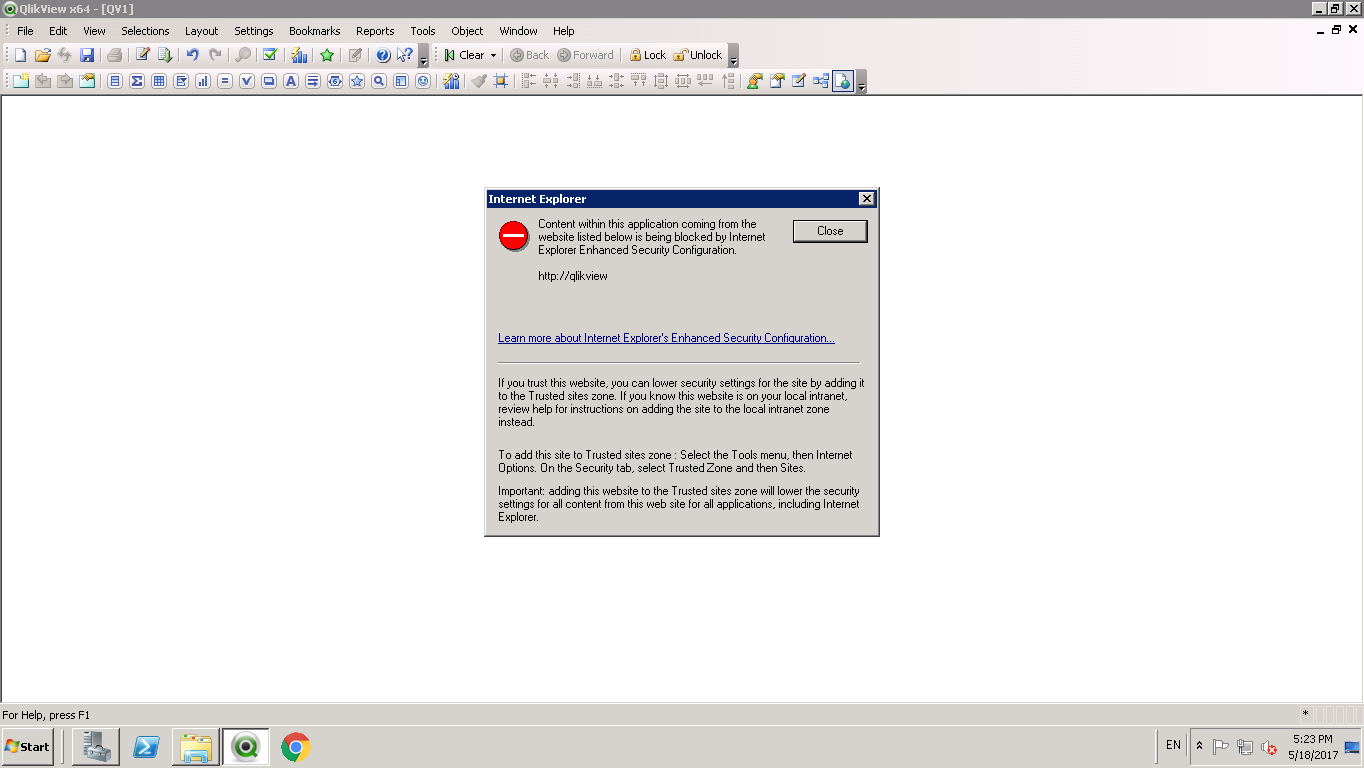Screen dimensions: 1364x768
Task: Open the Reports menu
Action: 375,31
